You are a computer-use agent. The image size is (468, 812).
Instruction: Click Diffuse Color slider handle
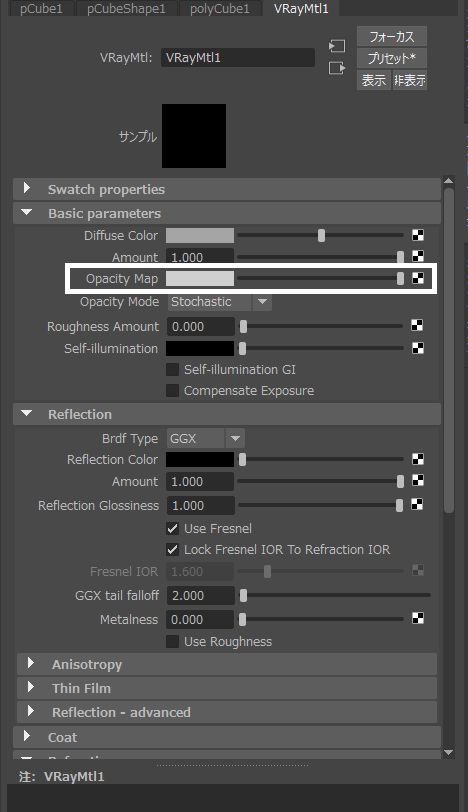[321, 236]
